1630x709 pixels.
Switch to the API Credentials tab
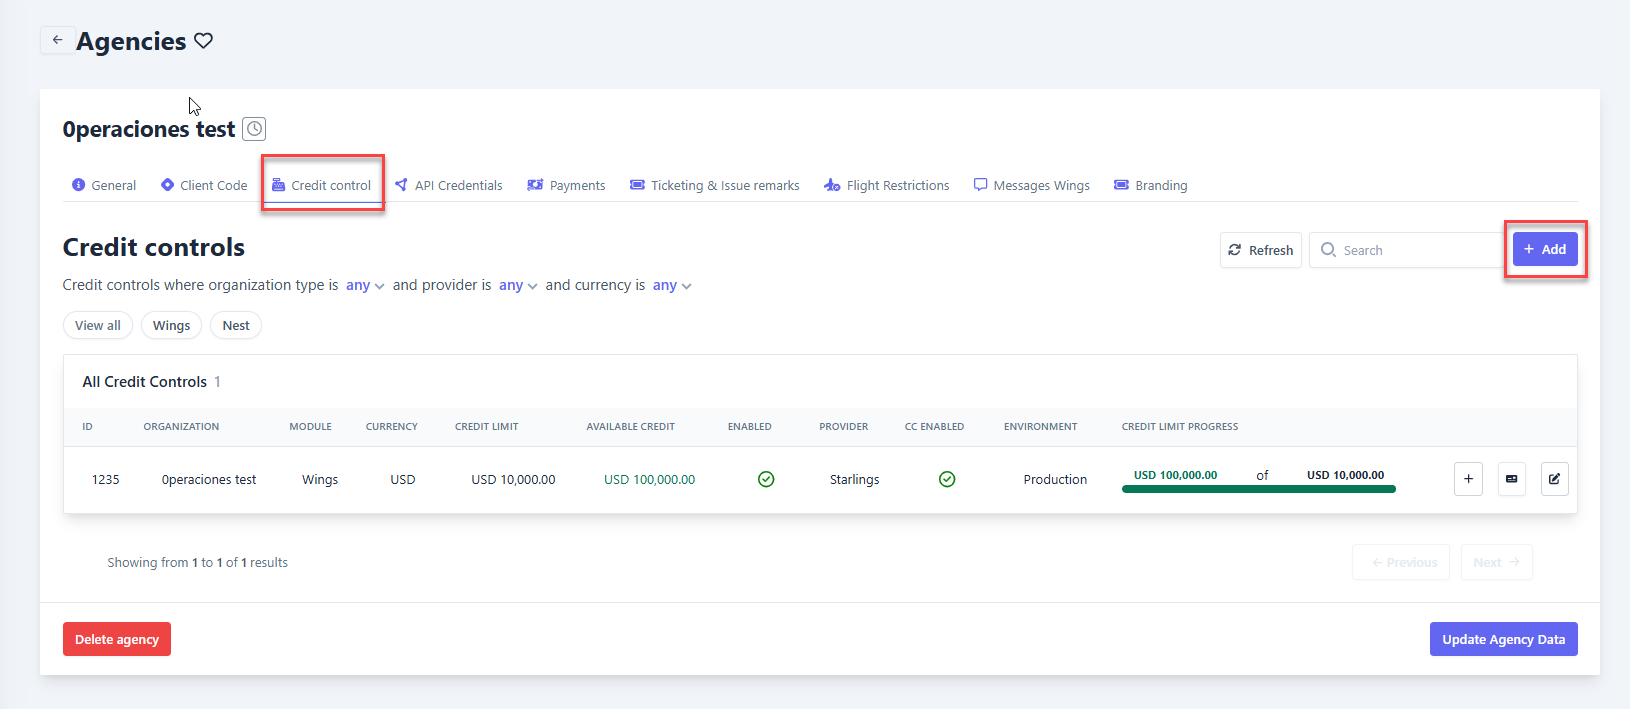pos(448,185)
